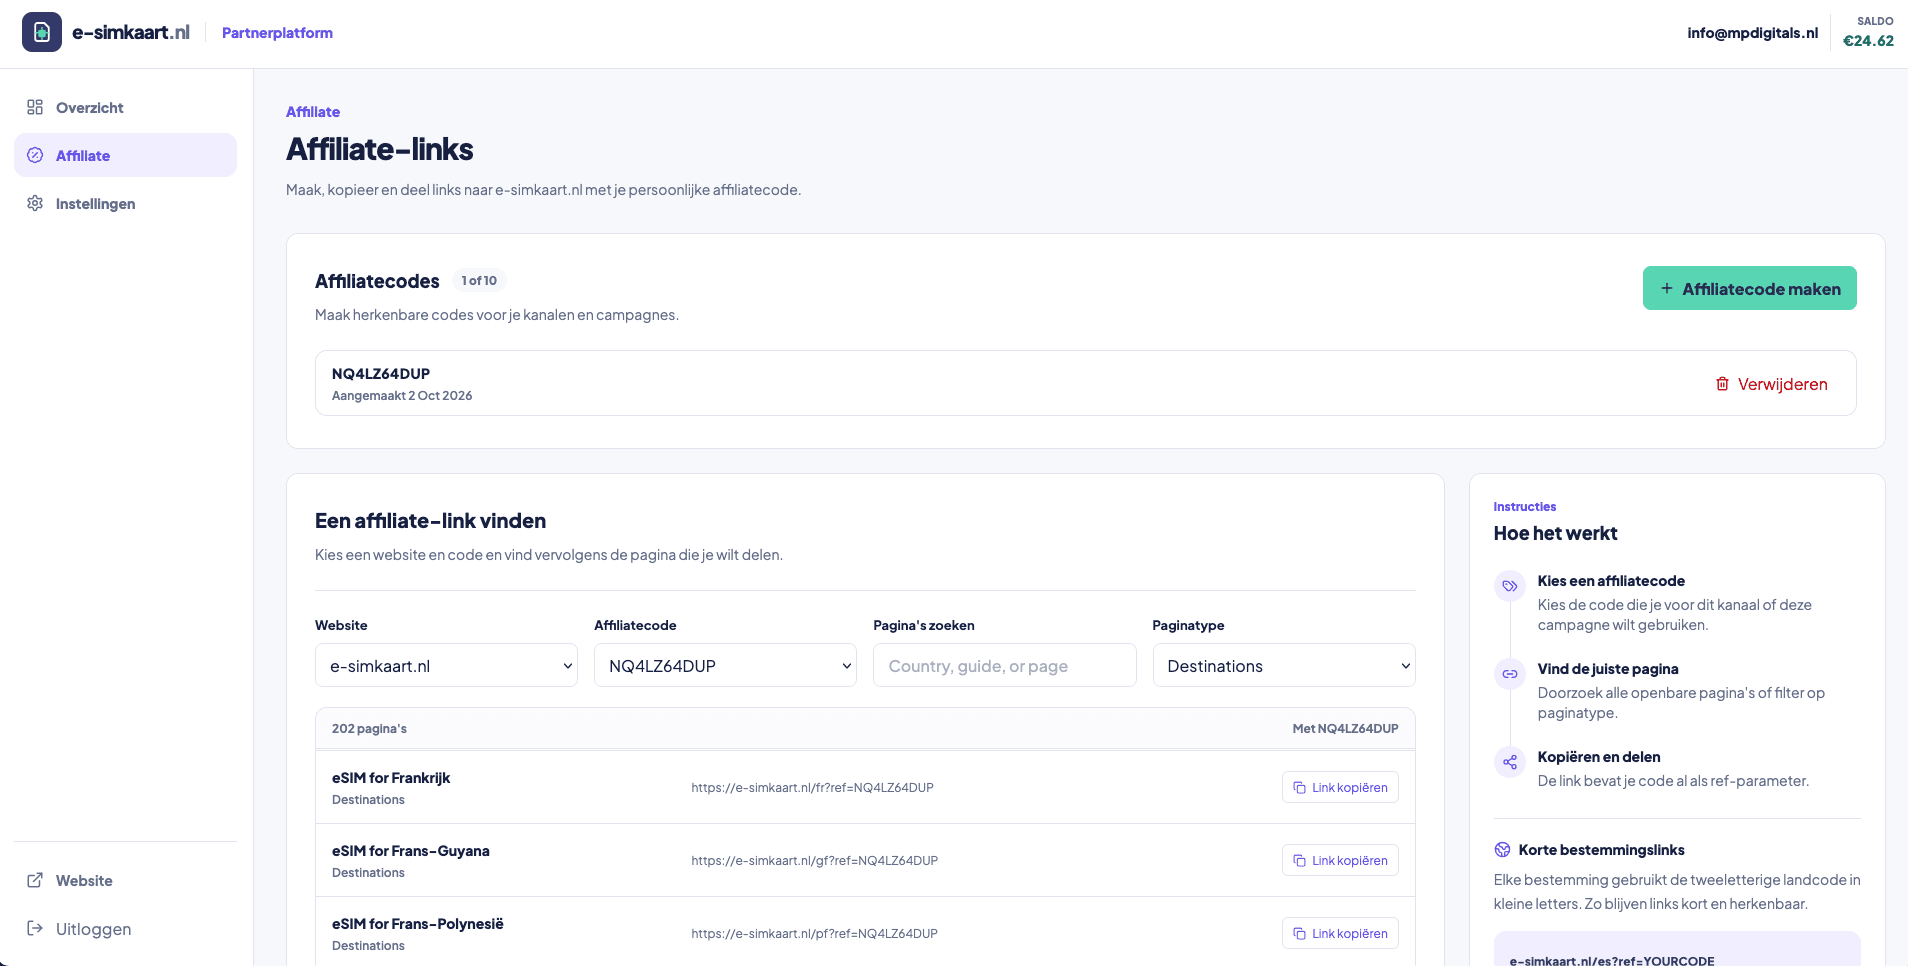This screenshot has height=966, width=1908.
Task: Copy link for eSIM for Frankrijk
Action: click(x=1340, y=787)
